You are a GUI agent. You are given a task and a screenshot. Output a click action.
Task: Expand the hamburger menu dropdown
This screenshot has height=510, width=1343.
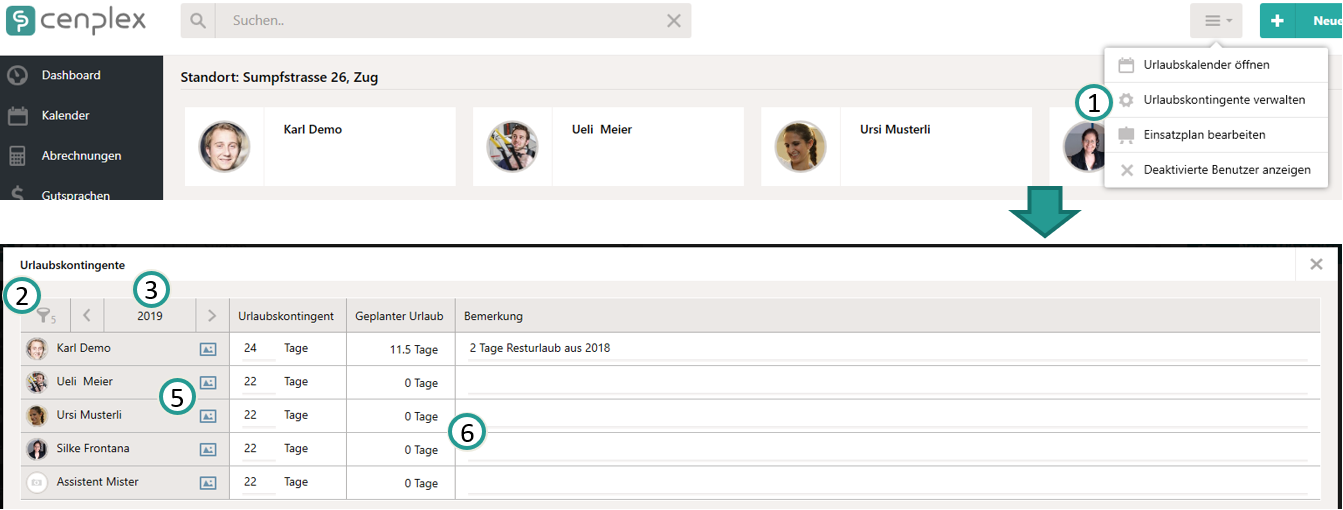coord(1216,21)
